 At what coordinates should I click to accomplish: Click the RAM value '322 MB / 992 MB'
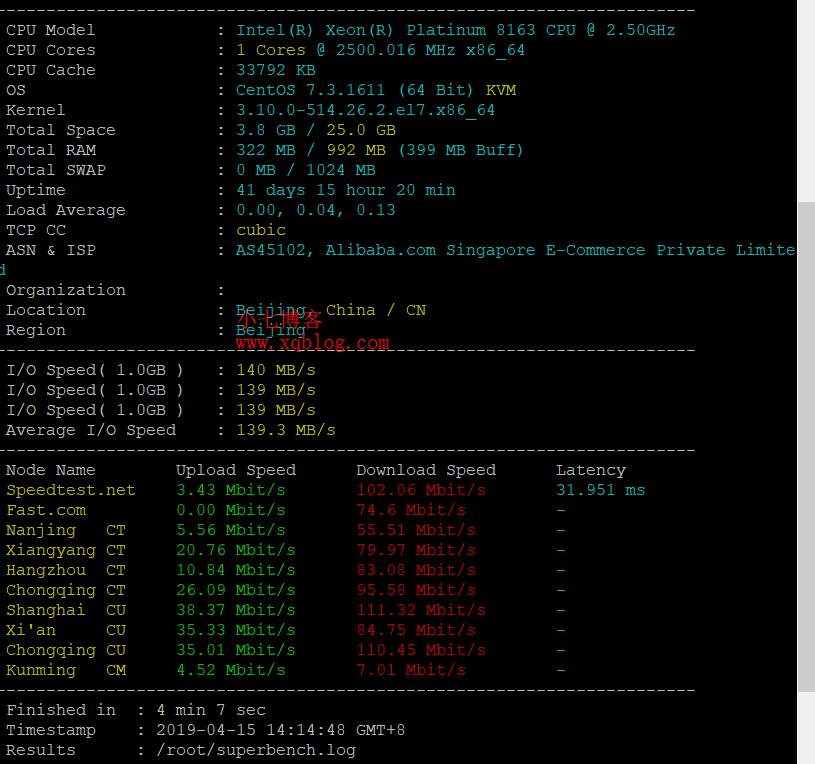point(311,150)
